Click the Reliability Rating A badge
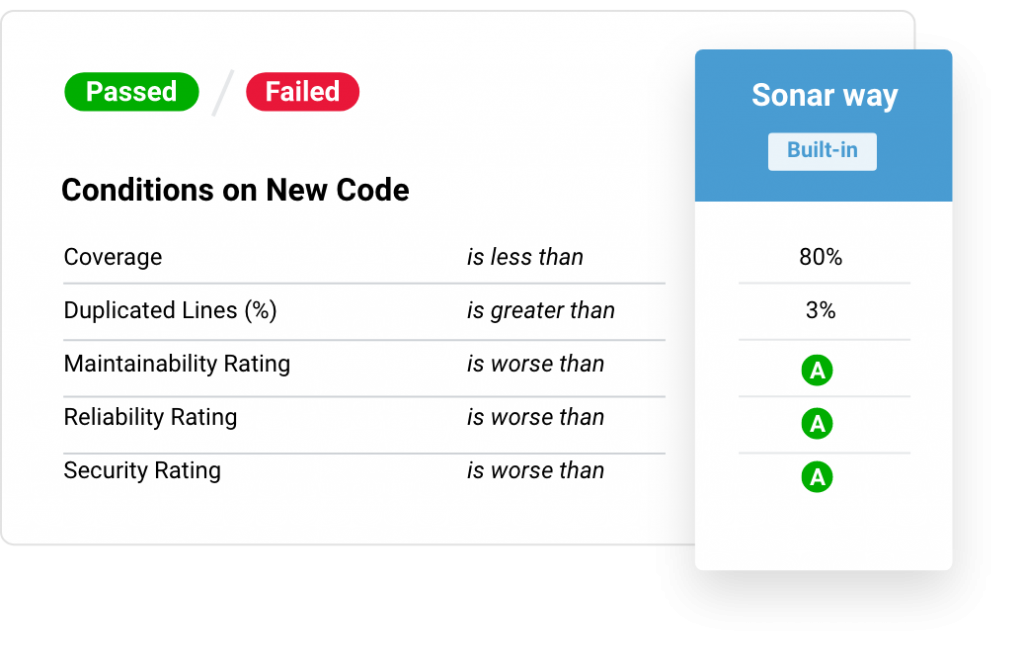Screen dimensions: 1024x664 [817, 424]
